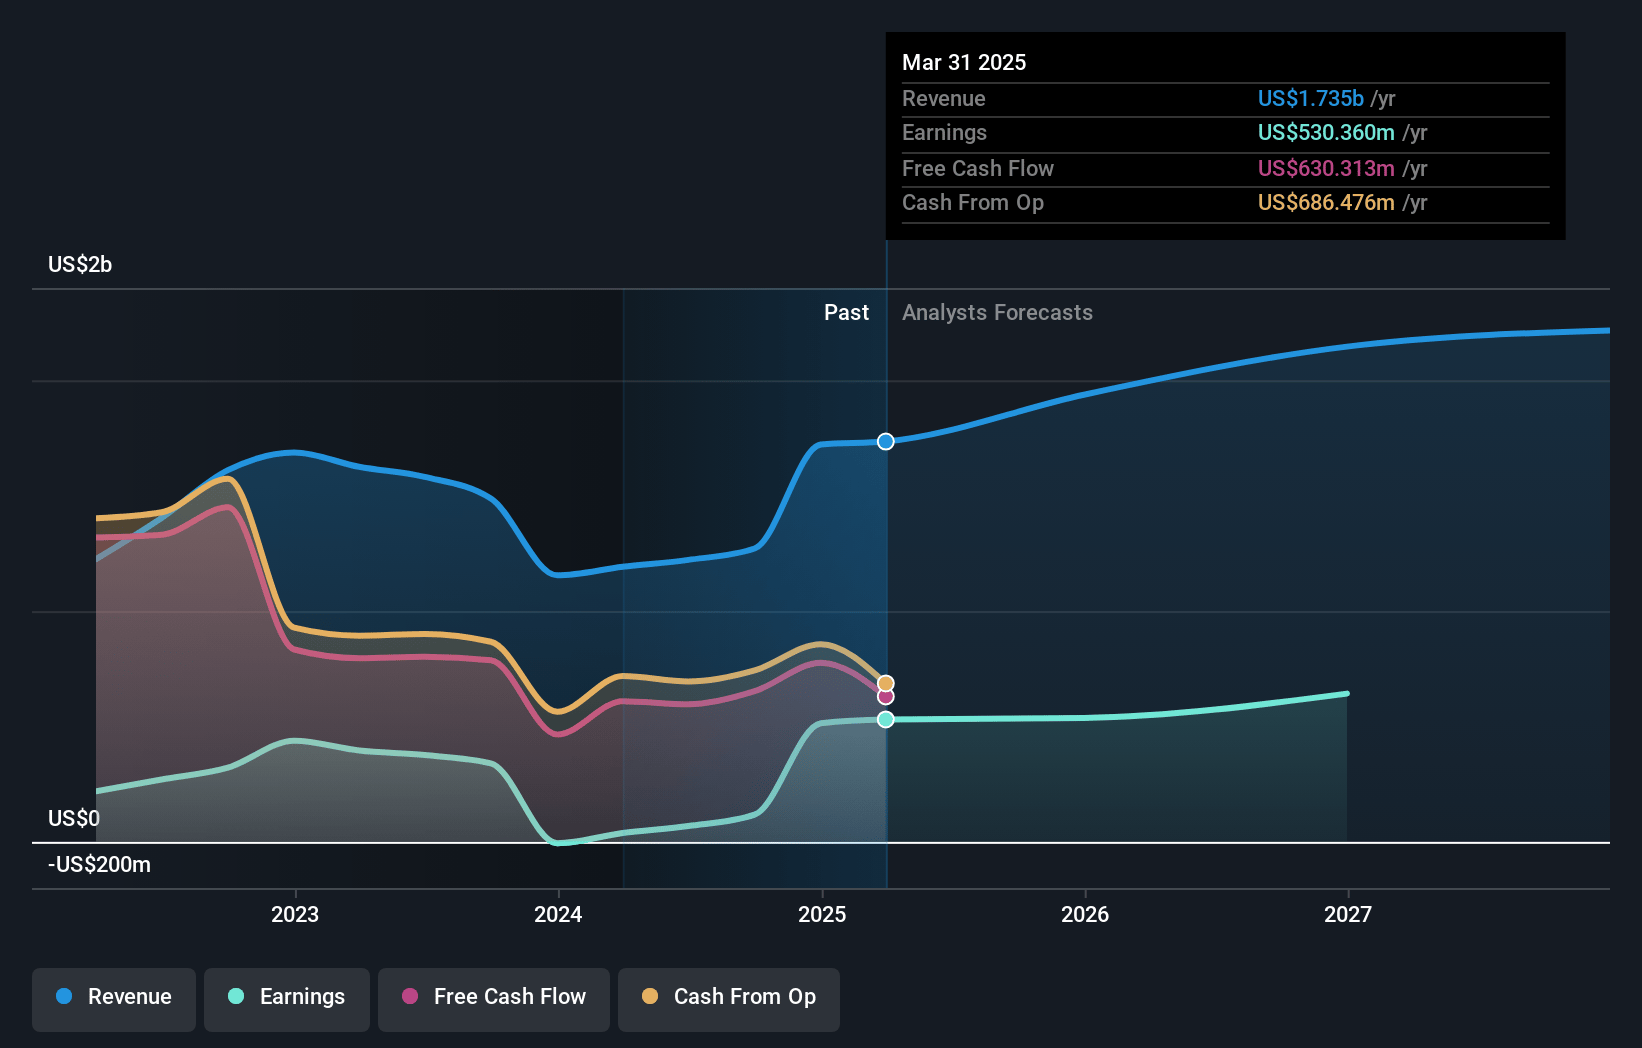The image size is (1642, 1048).
Task: Click the blue Revenue marker on the chart line
Action: pyautogui.click(x=886, y=441)
